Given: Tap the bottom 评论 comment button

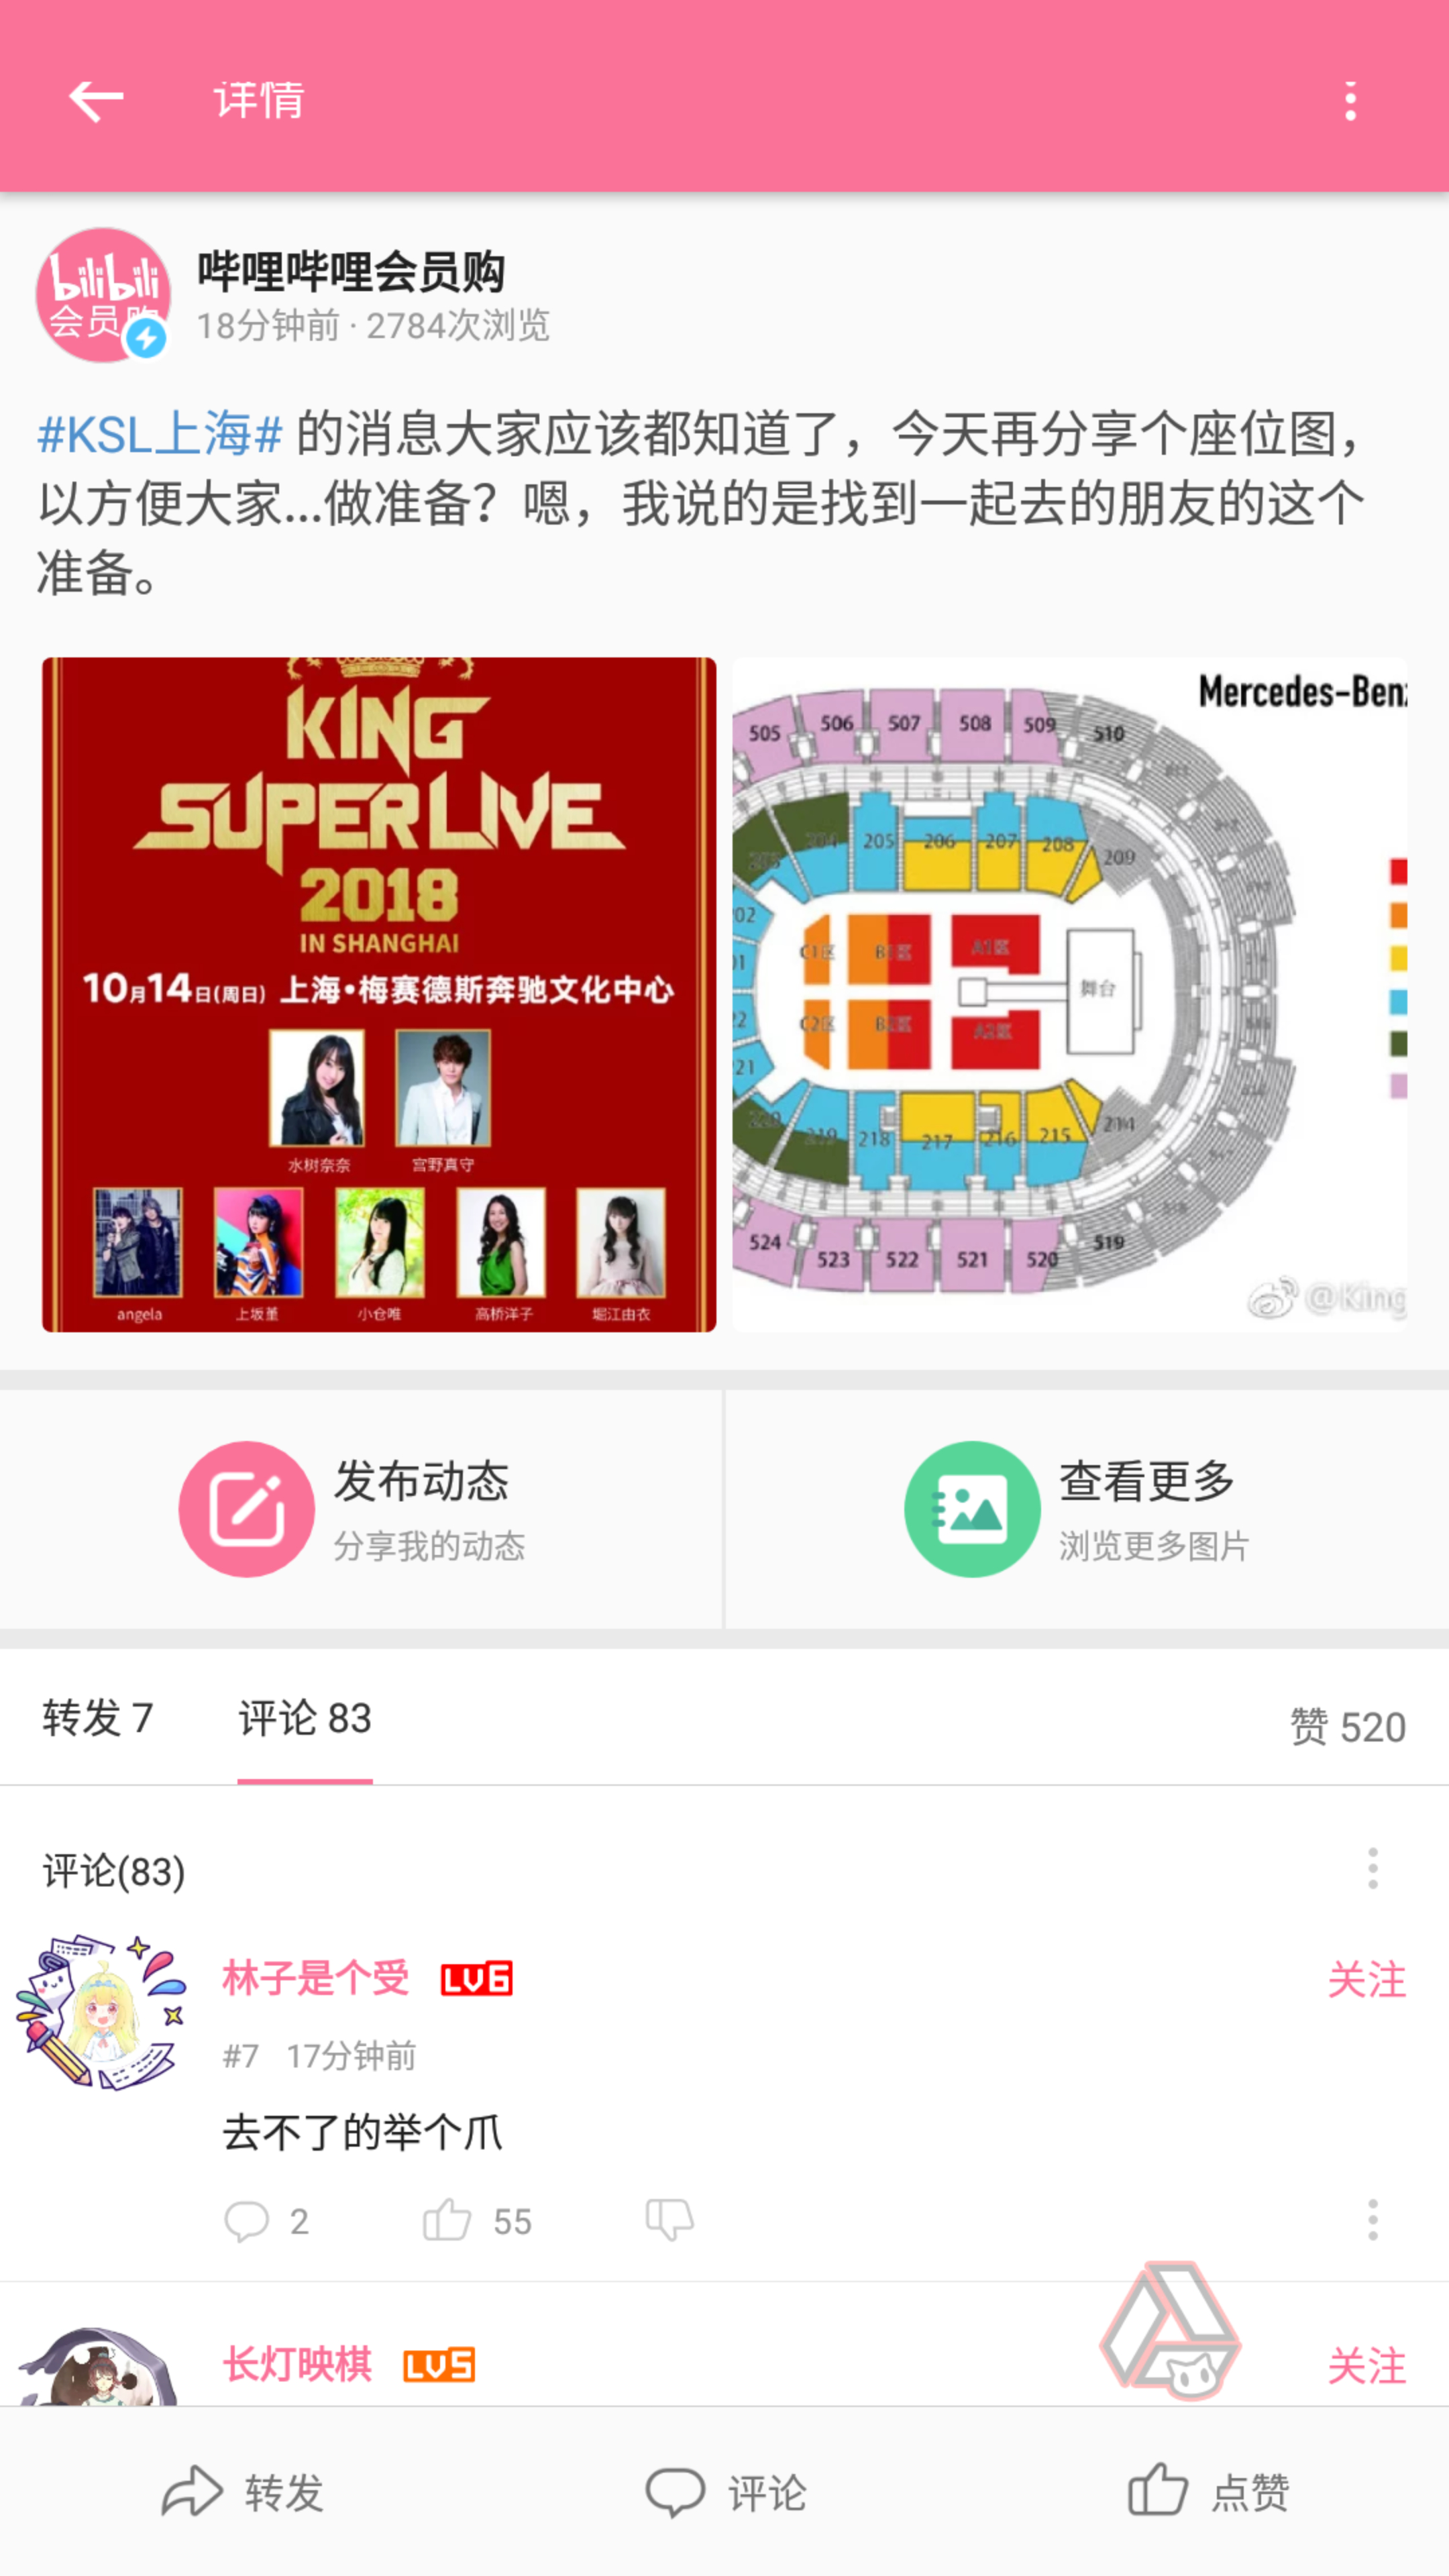Looking at the screenshot, I should (725, 2492).
